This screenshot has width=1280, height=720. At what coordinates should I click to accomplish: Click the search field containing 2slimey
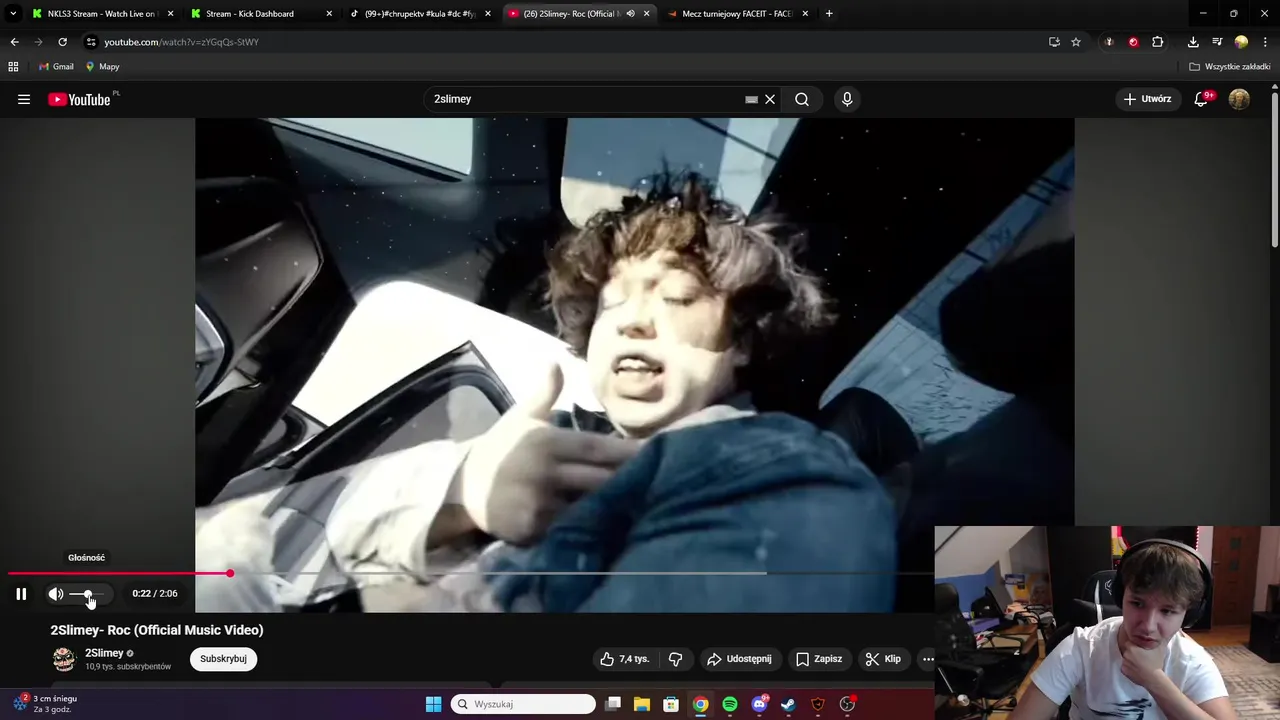pos(585,99)
